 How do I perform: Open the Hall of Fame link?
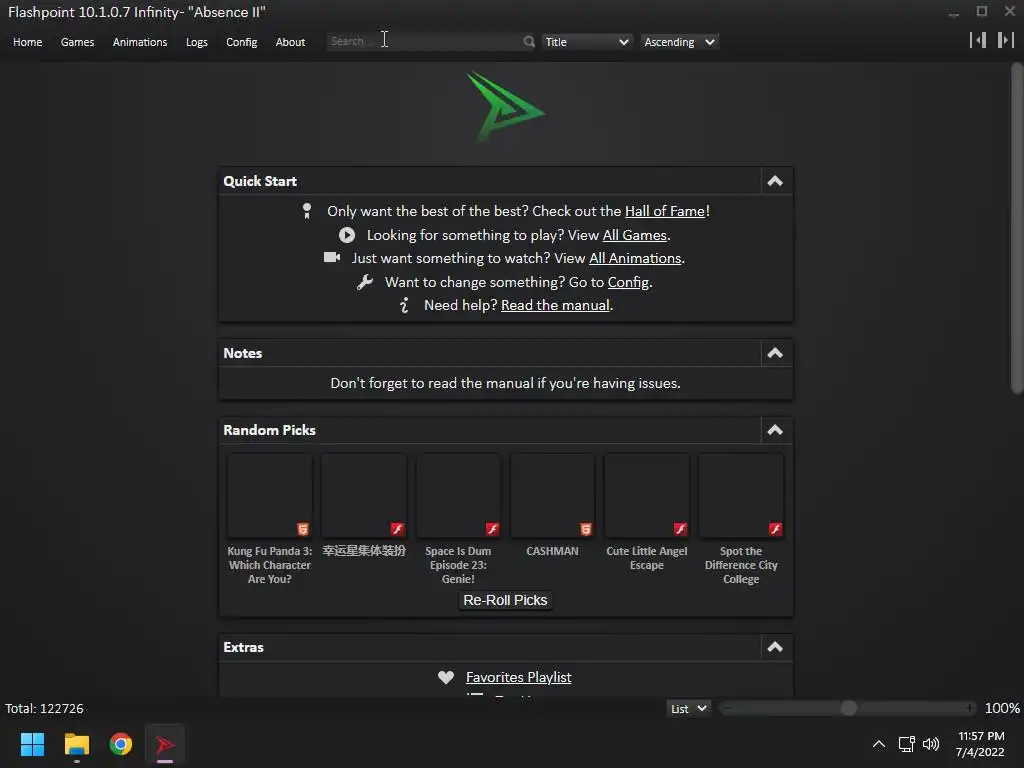(665, 211)
